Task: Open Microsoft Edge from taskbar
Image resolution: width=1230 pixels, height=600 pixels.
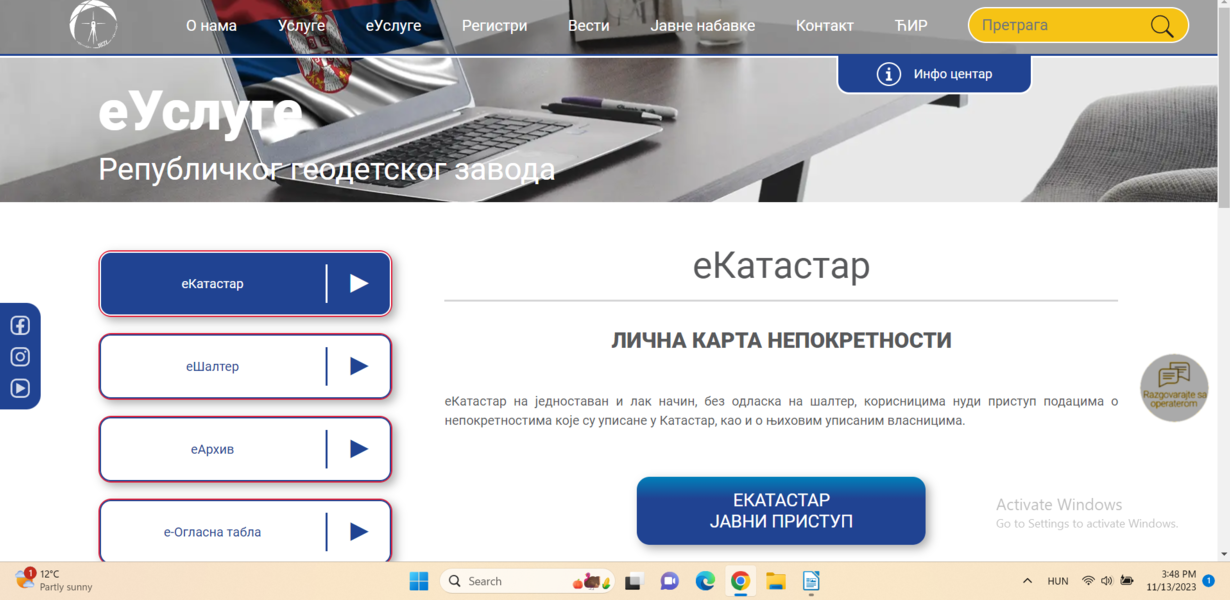Action: tap(705, 581)
